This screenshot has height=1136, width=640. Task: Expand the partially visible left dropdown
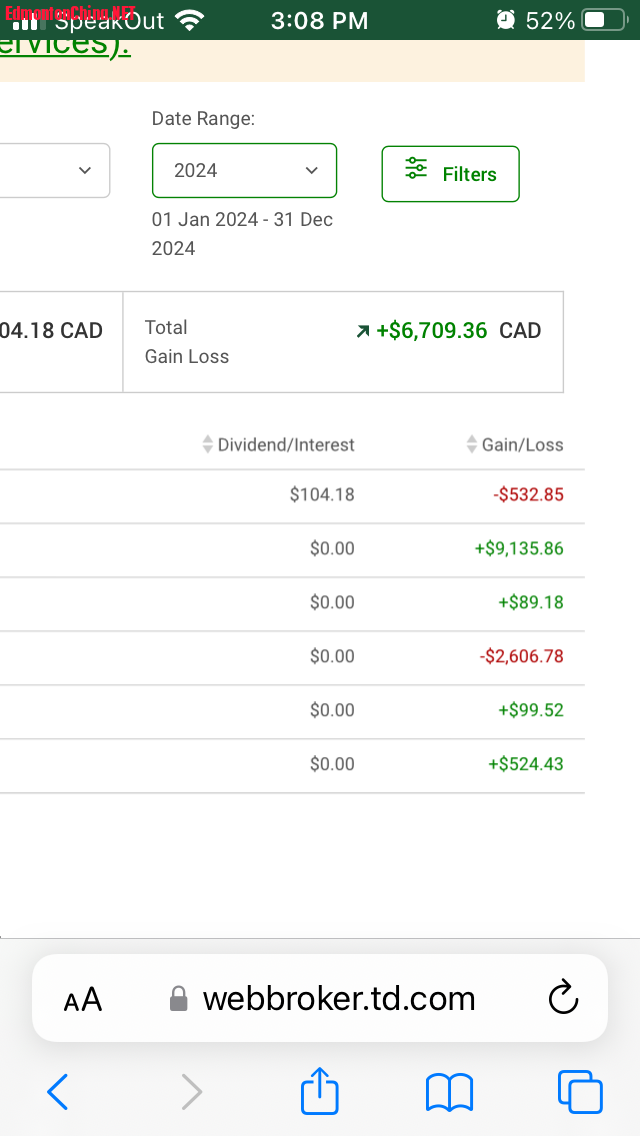(x=55, y=170)
